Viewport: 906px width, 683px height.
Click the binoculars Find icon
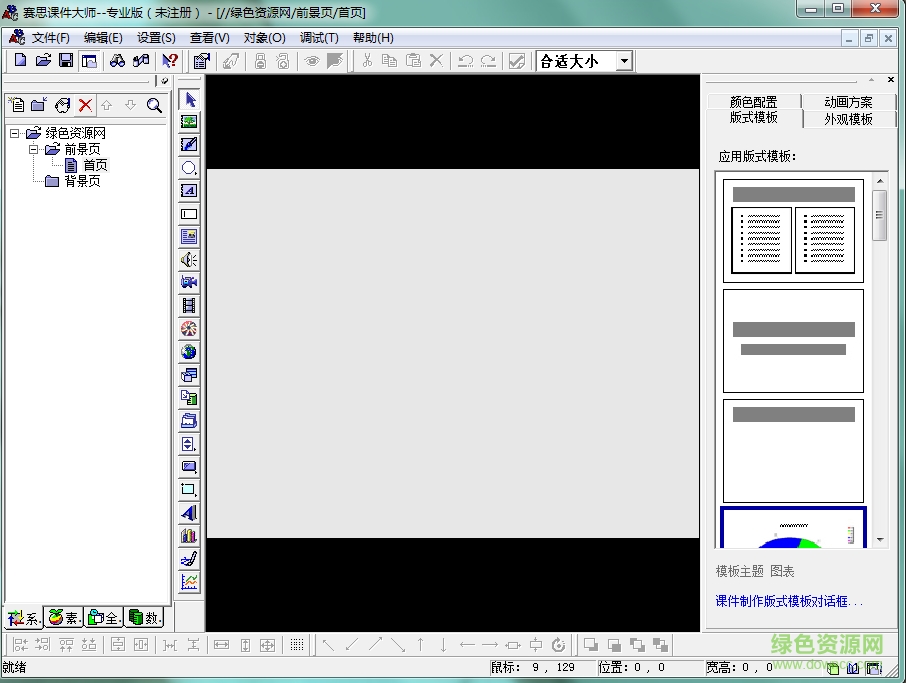coord(117,60)
